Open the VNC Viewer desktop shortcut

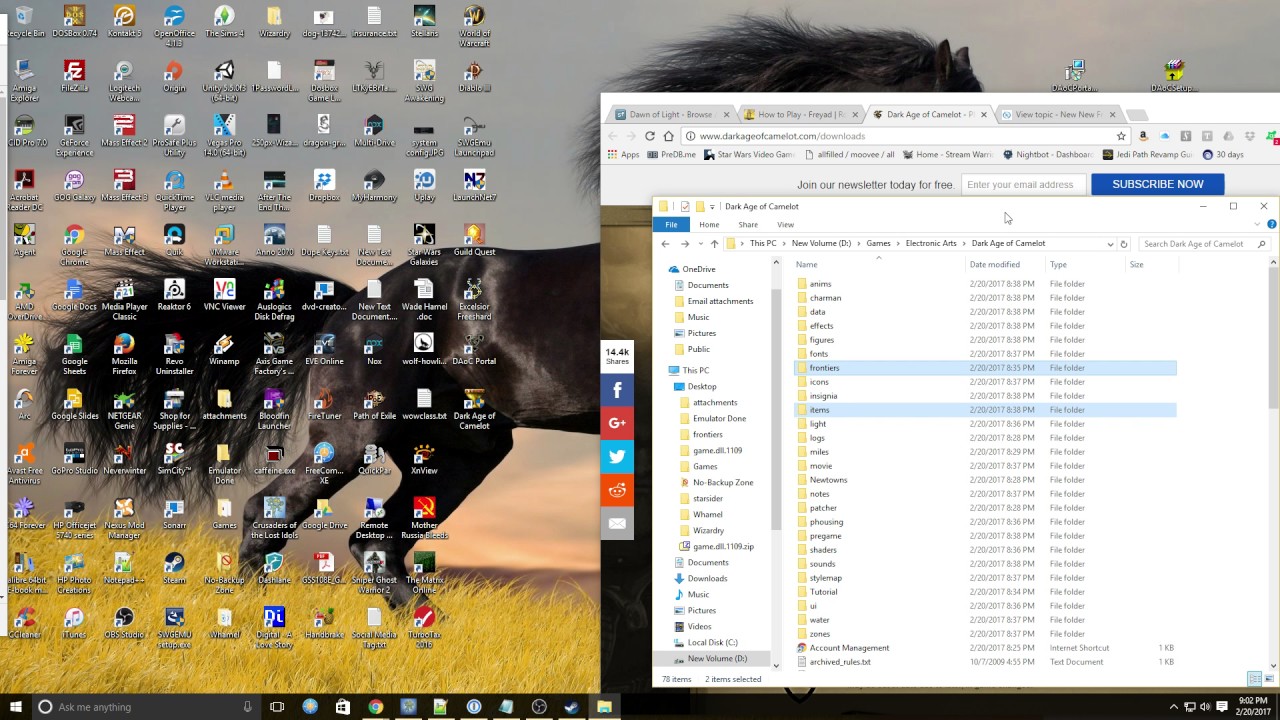224,295
